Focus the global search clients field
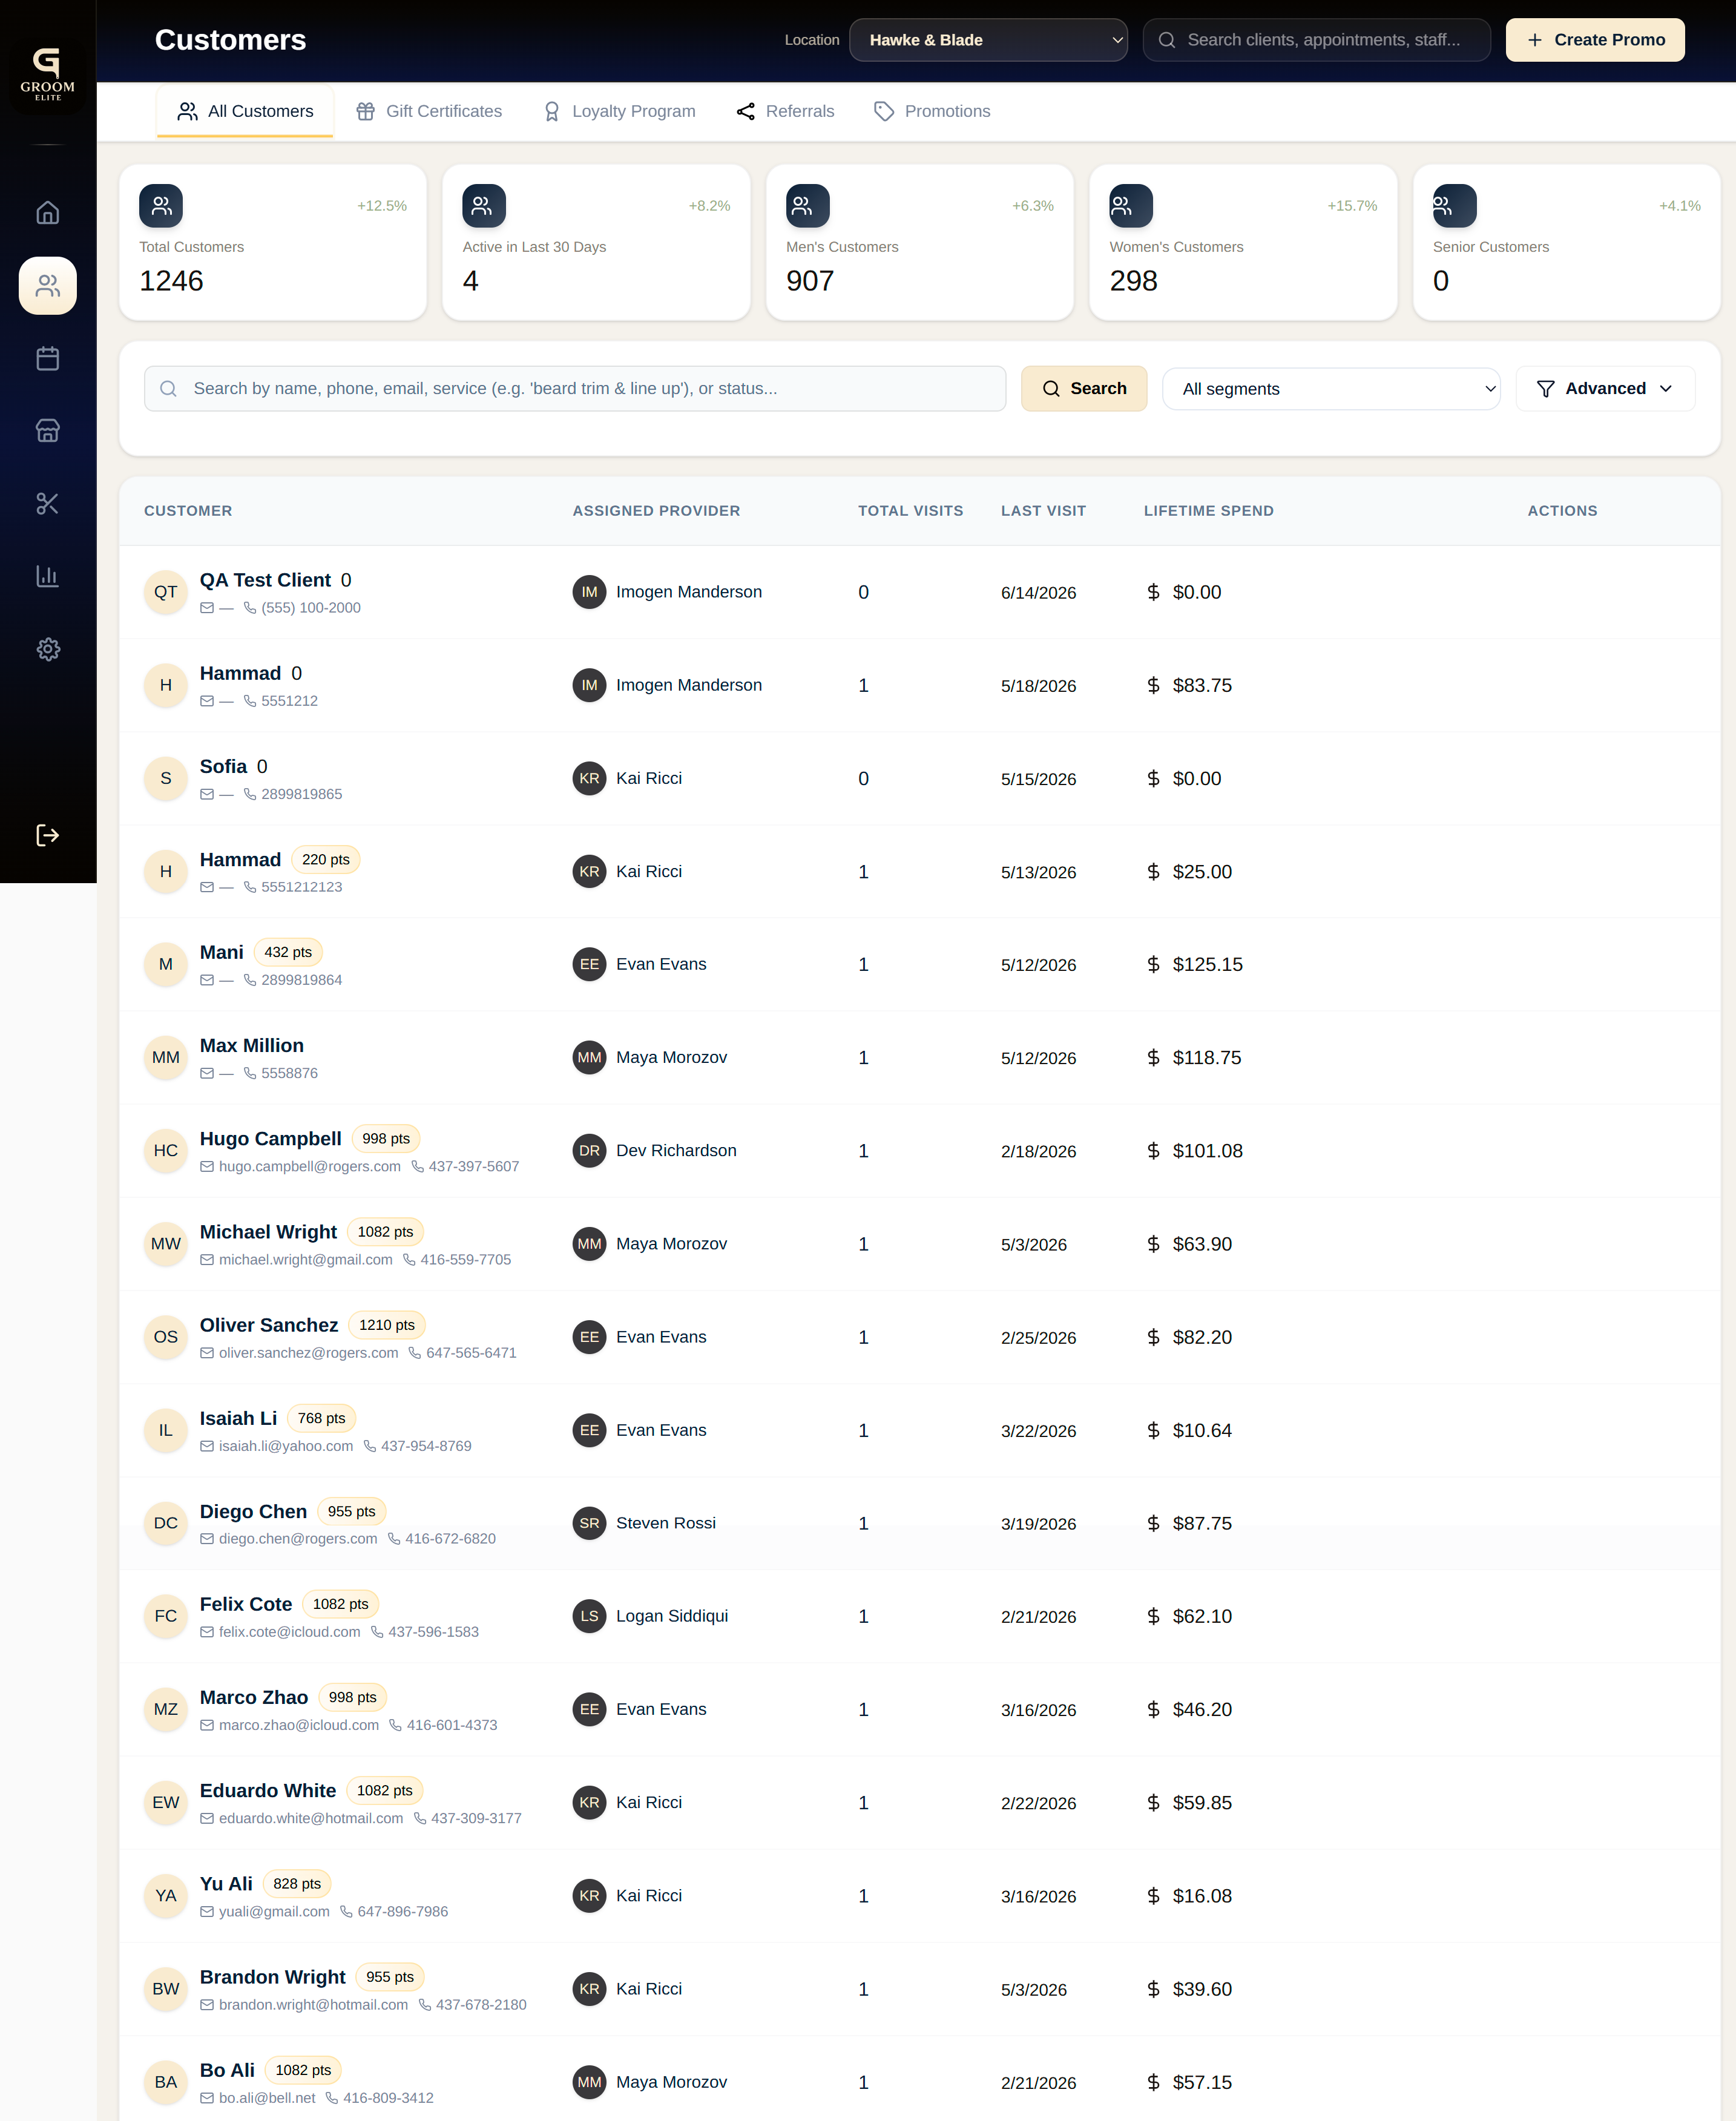 click(1316, 40)
